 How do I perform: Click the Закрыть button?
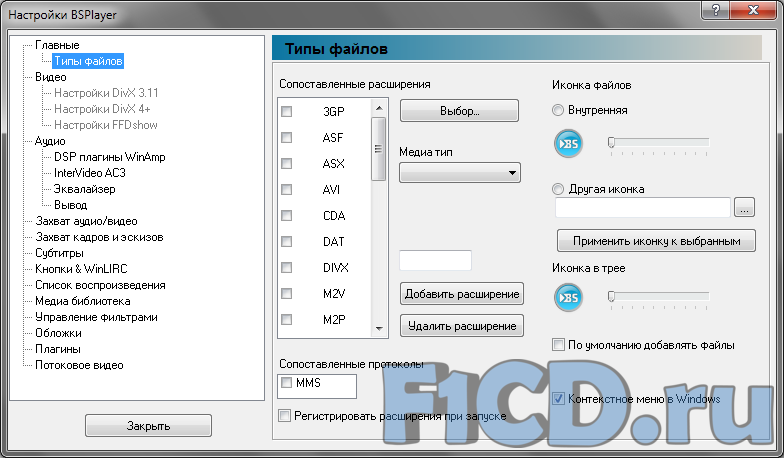[x=148, y=426]
